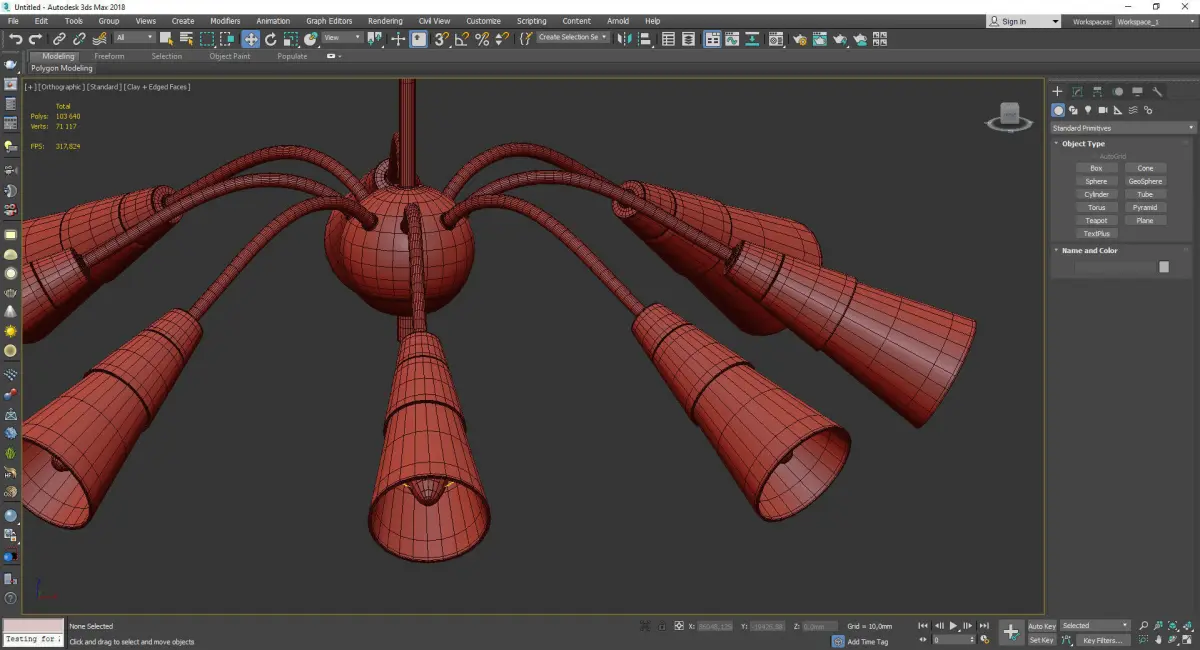This screenshot has height=650, width=1200.
Task: Open the Utilities wrench panel
Action: pos(1157,92)
